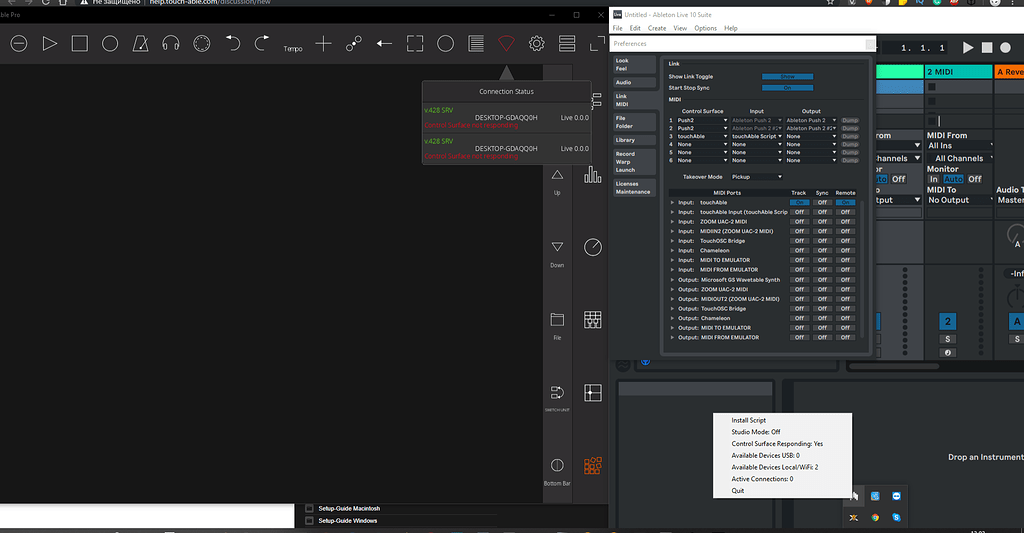Image resolution: width=1024 pixels, height=533 pixels.
Task: Toggle Sync for Input touchAble port
Action: (822, 202)
